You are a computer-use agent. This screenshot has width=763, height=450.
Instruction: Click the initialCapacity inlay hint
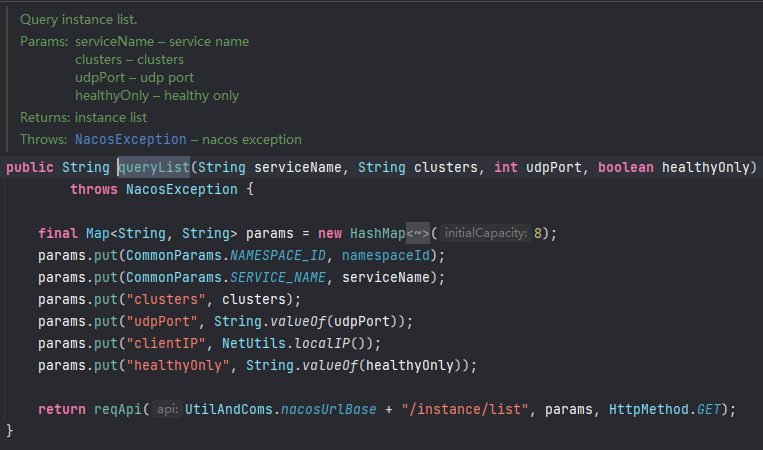pyautogui.click(x=485, y=233)
